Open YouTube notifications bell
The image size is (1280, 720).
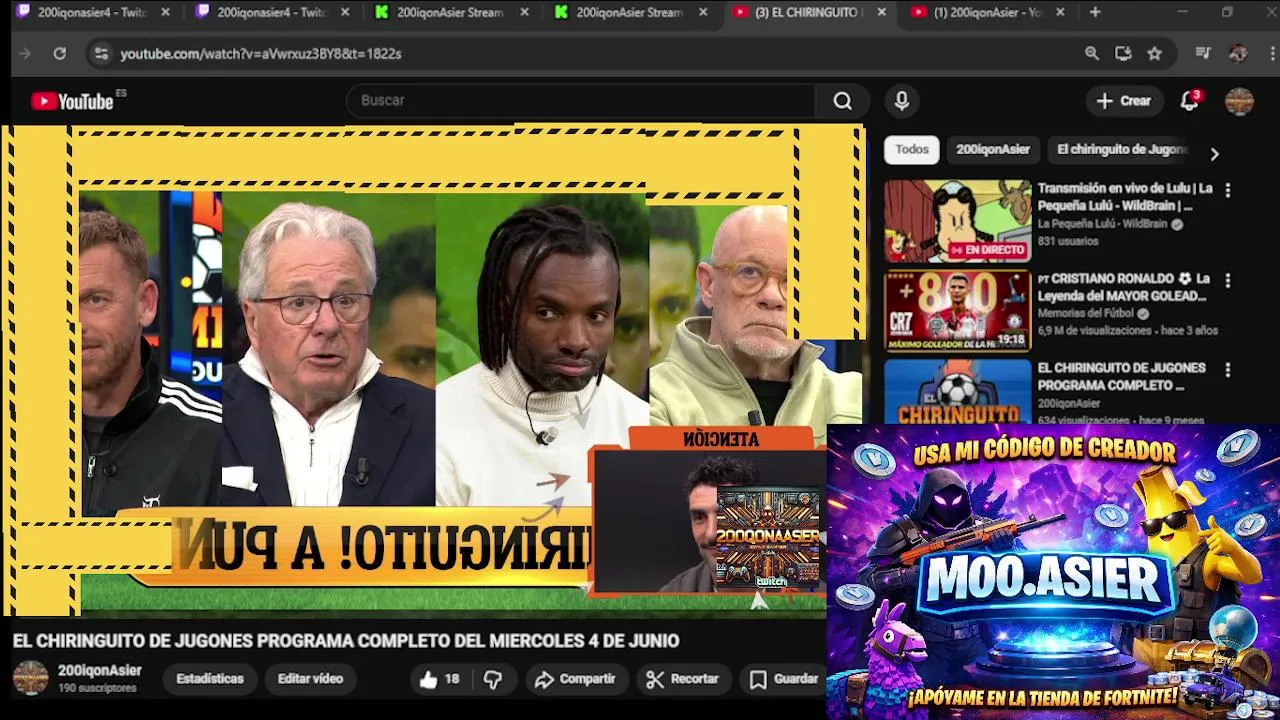[x=1189, y=100]
